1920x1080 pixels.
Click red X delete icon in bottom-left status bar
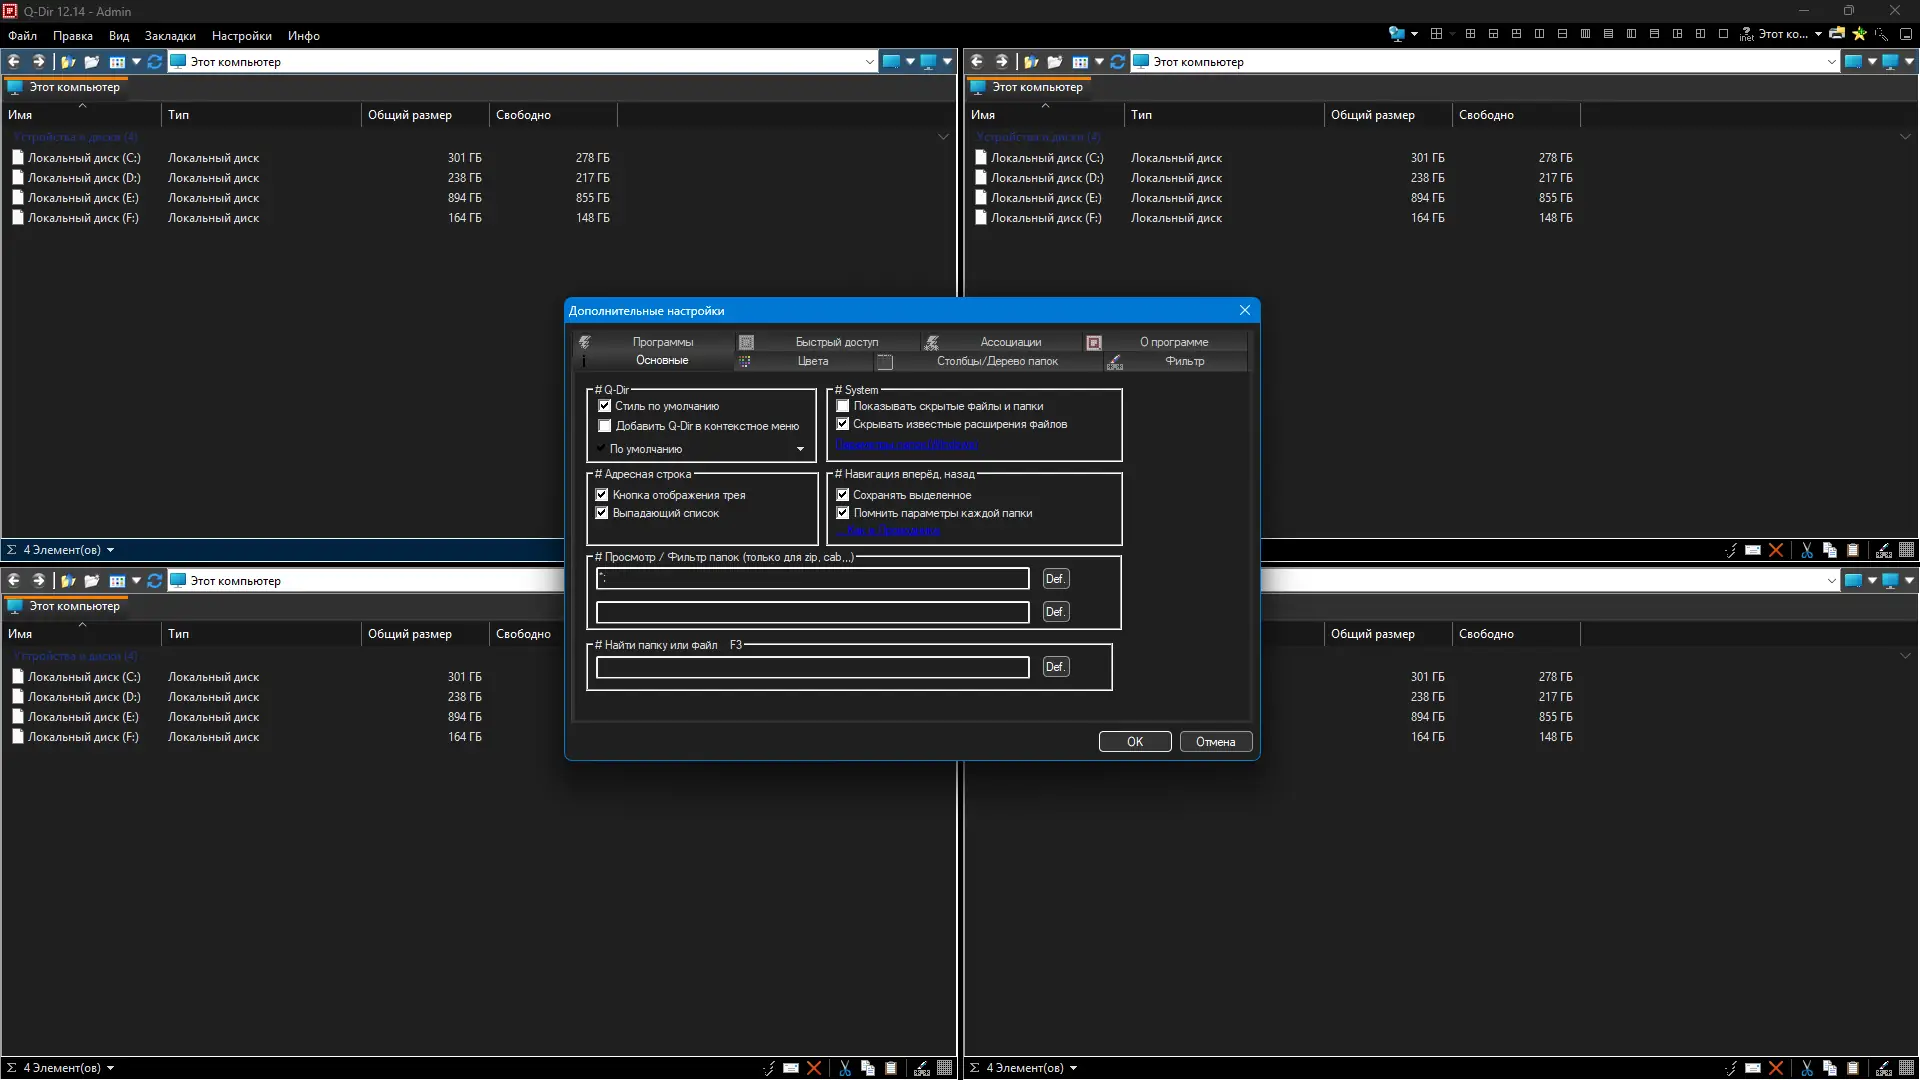pos(814,1068)
